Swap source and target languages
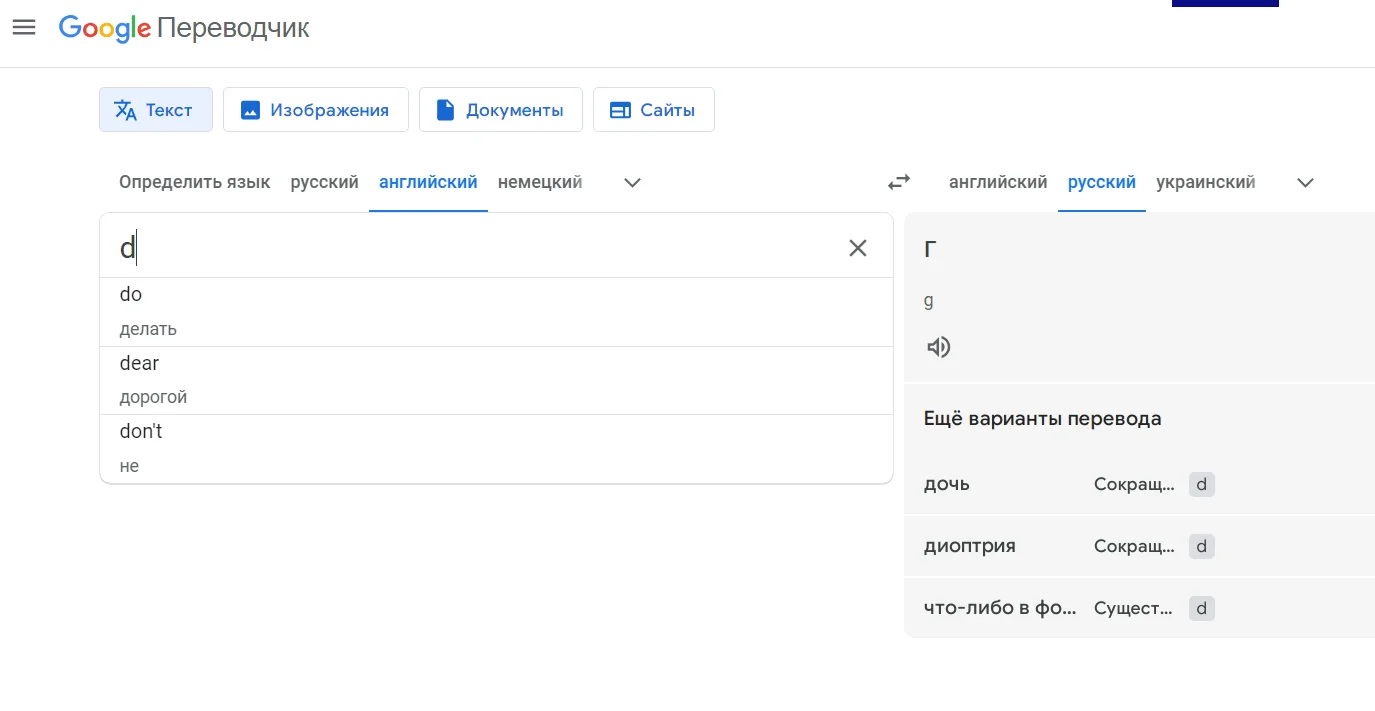 coord(899,182)
